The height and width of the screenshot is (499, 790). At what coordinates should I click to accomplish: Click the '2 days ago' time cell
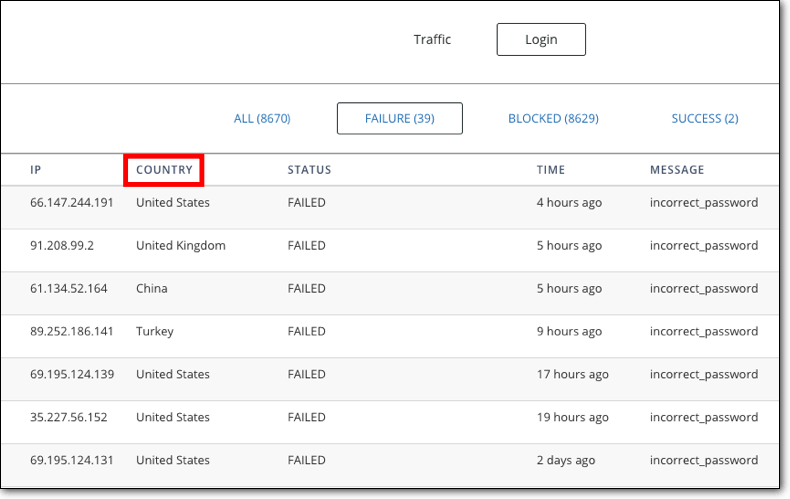pos(566,460)
